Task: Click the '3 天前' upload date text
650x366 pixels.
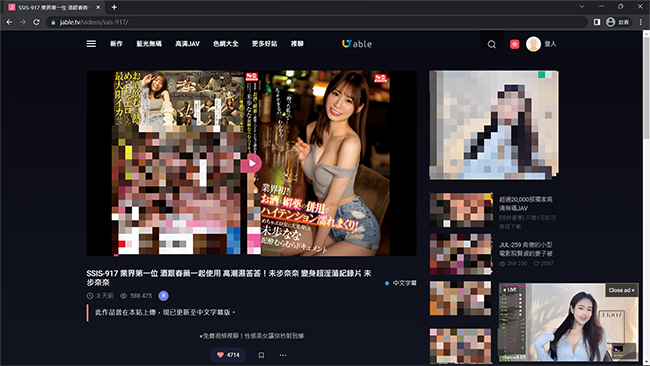Action: click(104, 296)
